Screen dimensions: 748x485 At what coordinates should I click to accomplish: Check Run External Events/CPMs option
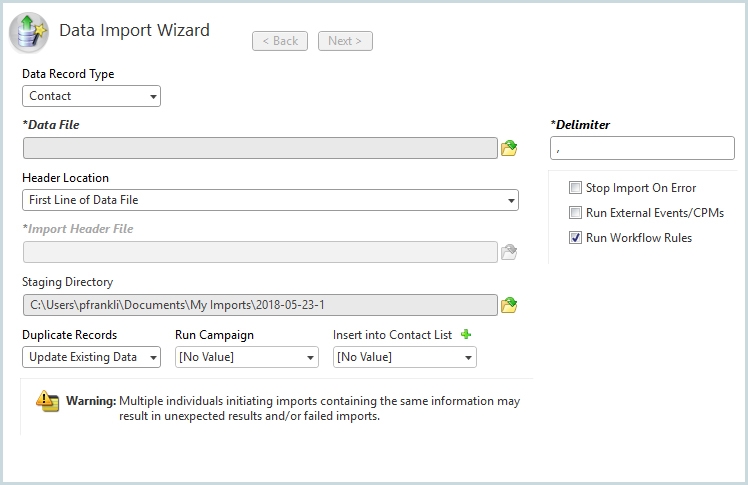[575, 213]
